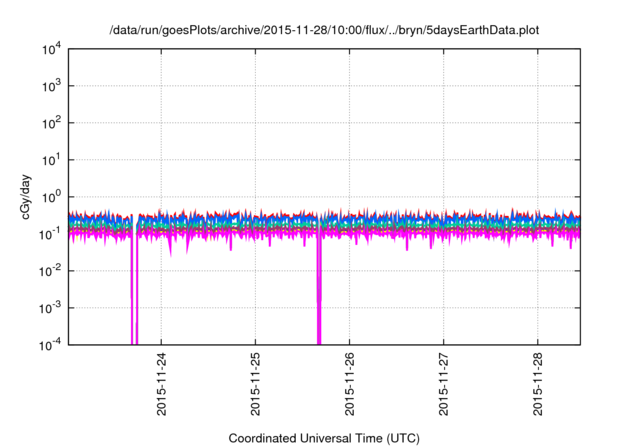Click the 10^-3 y-axis tick label
The width and height of the screenshot is (640, 448).
coord(50,308)
